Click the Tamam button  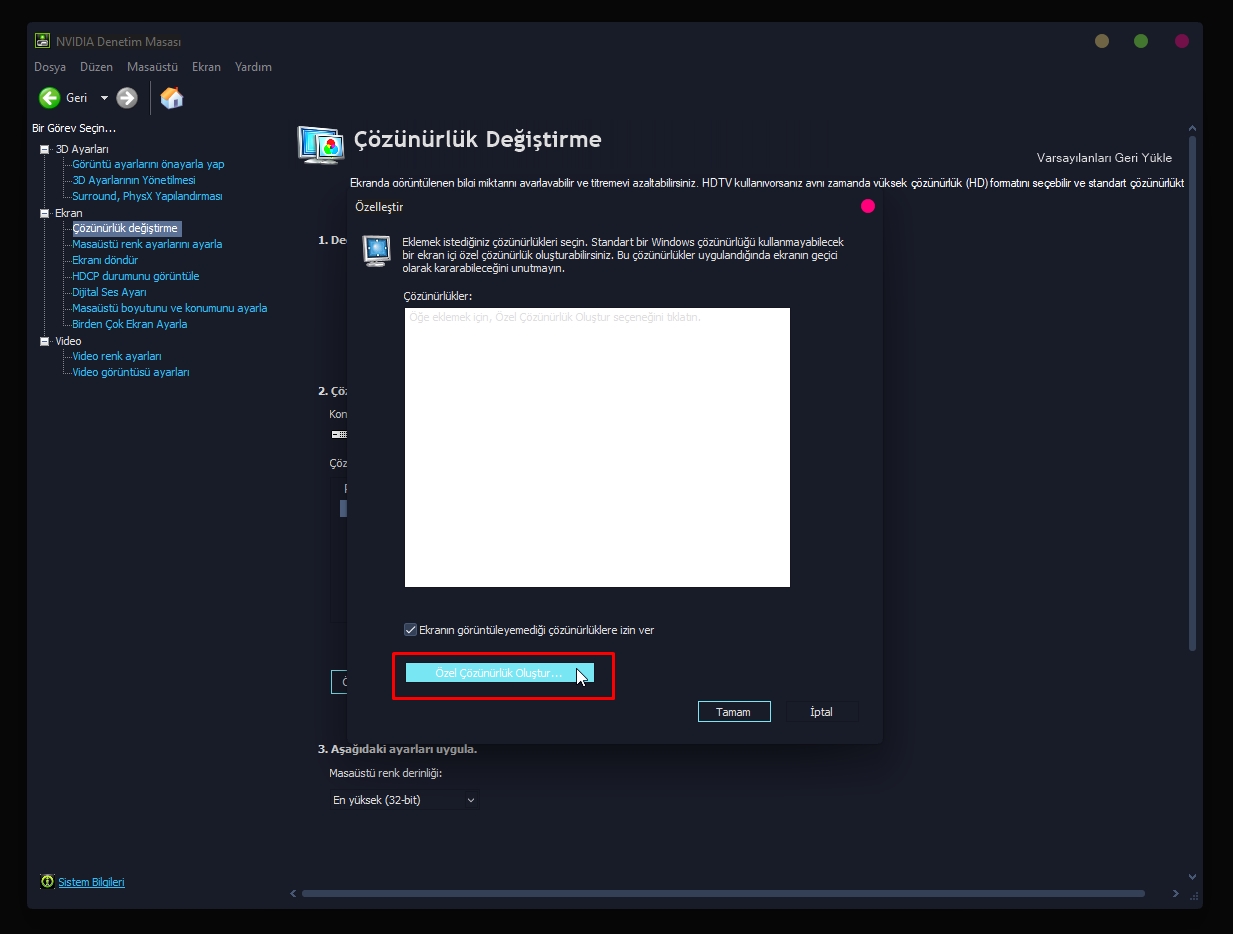pyautogui.click(x=733, y=712)
